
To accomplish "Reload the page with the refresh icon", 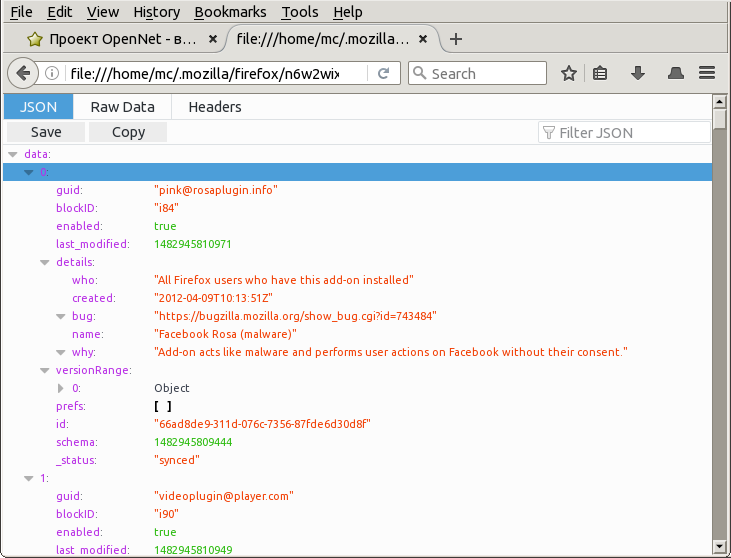I will point(383,73).
